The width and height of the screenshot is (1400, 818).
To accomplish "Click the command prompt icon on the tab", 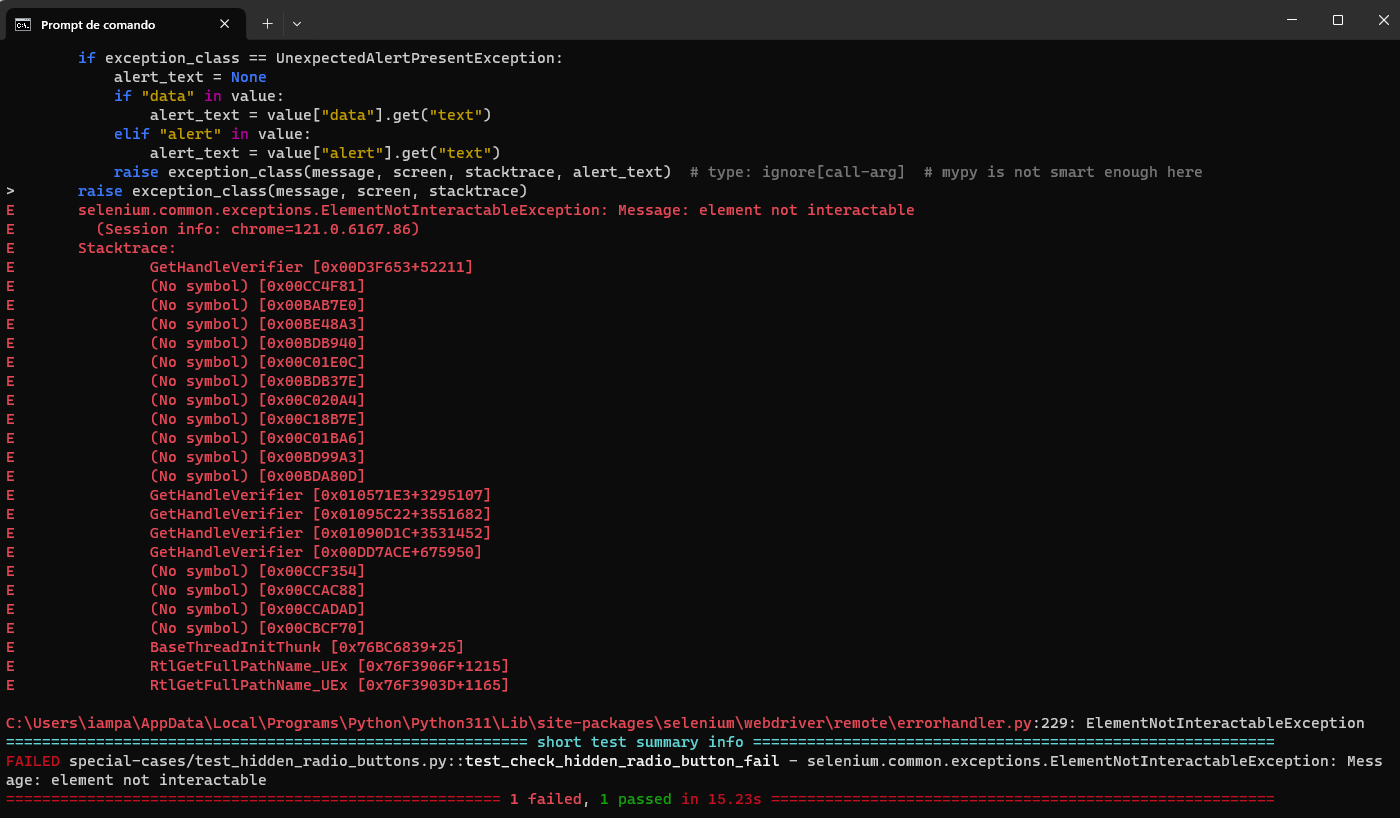I will pyautogui.click(x=22, y=23).
